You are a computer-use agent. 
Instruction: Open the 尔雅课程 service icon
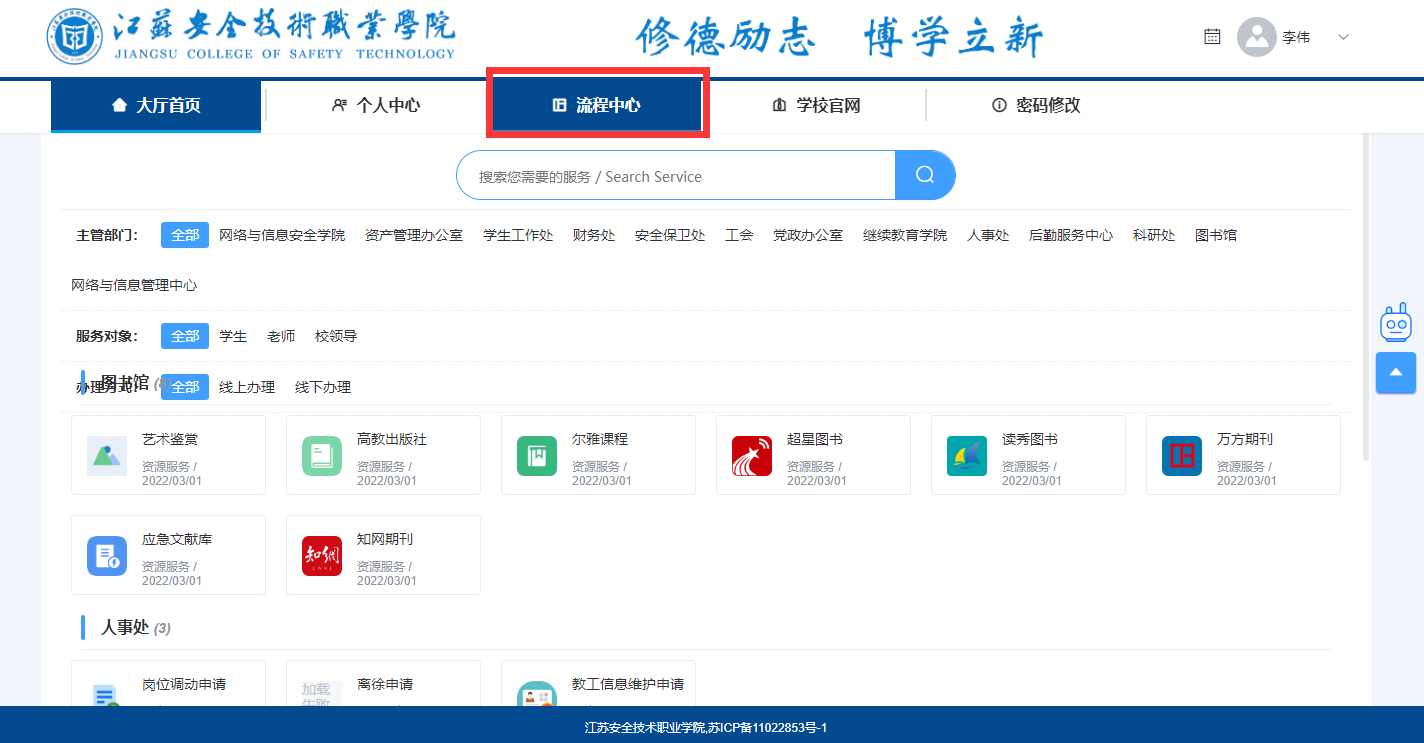pos(536,456)
